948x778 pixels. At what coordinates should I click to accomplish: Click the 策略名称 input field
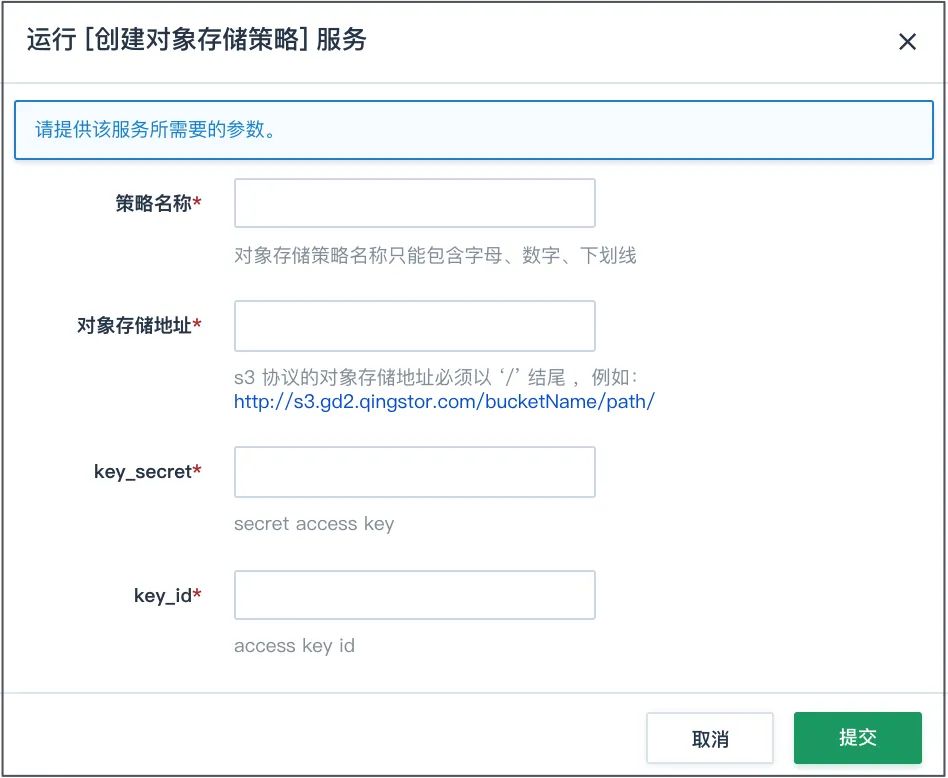pos(415,203)
